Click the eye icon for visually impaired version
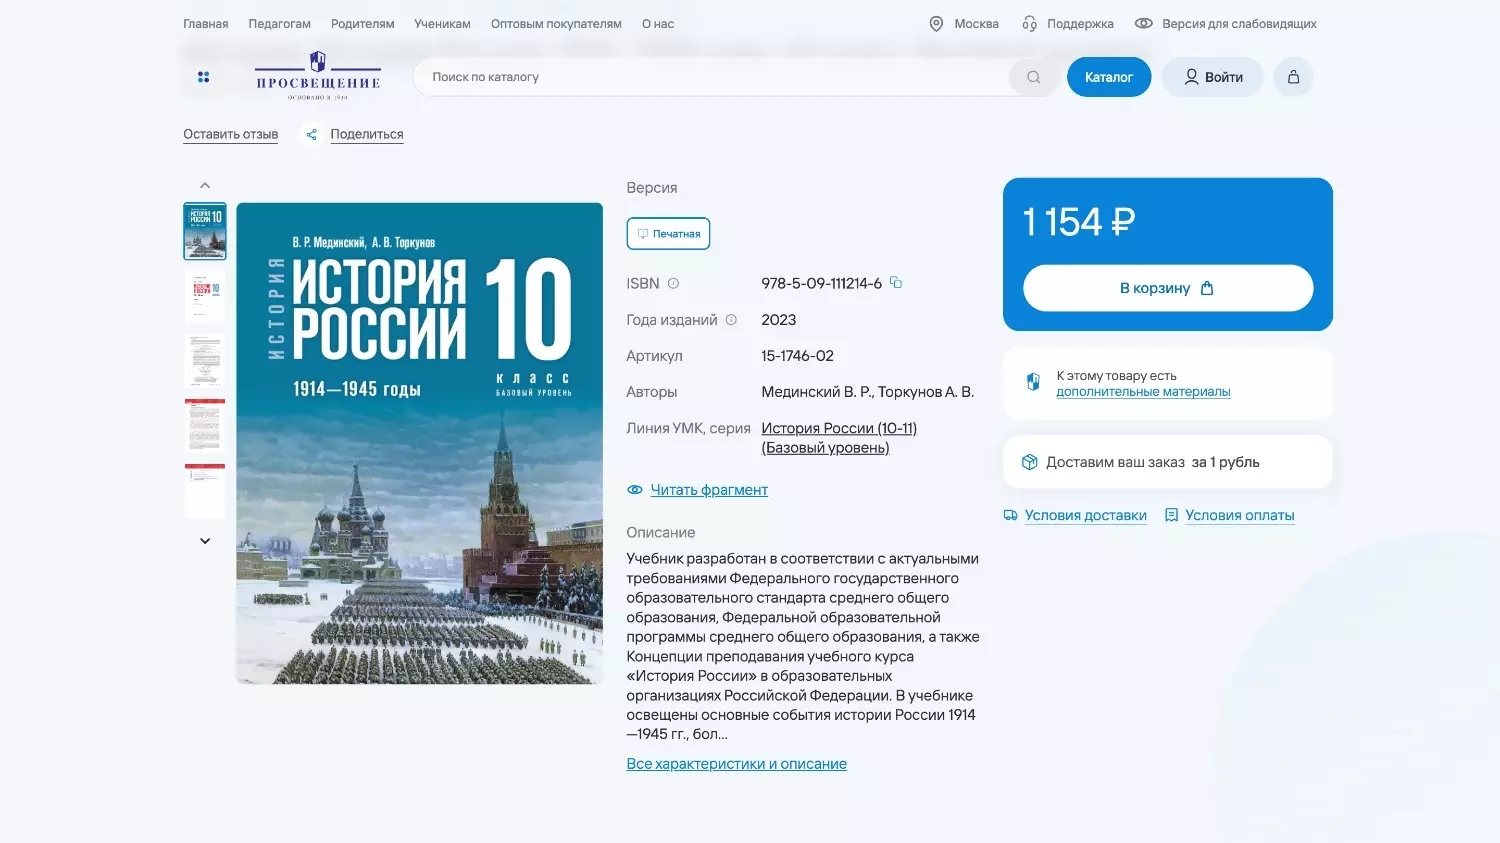The height and width of the screenshot is (843, 1500). coord(1143,23)
